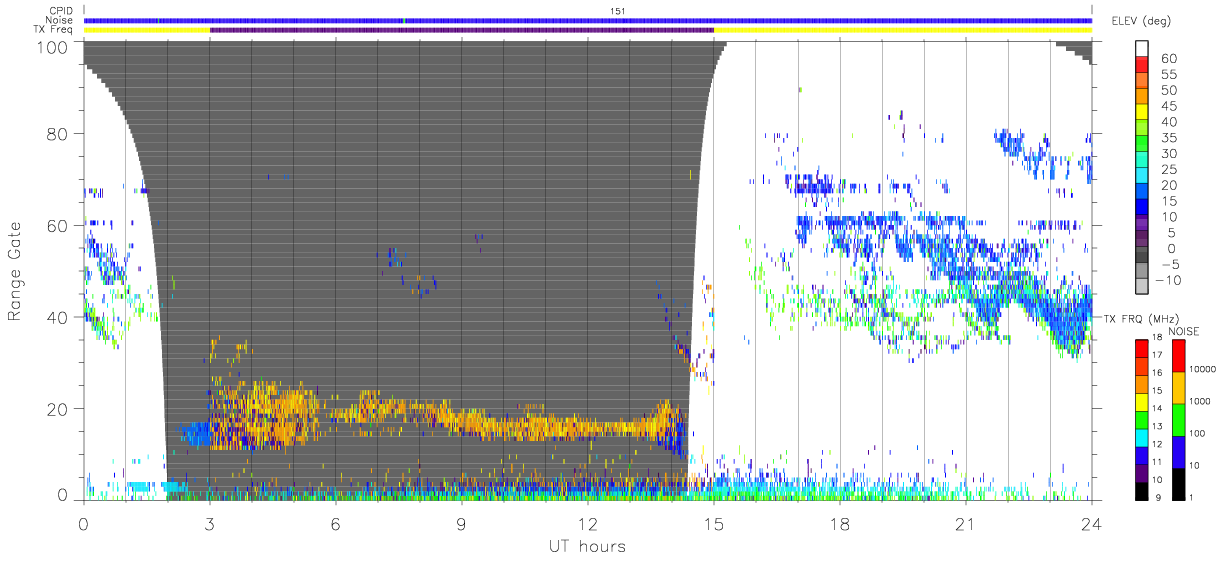Click the x-axis tick label '18'
1228x567 pixels.
pyautogui.click(x=839, y=522)
